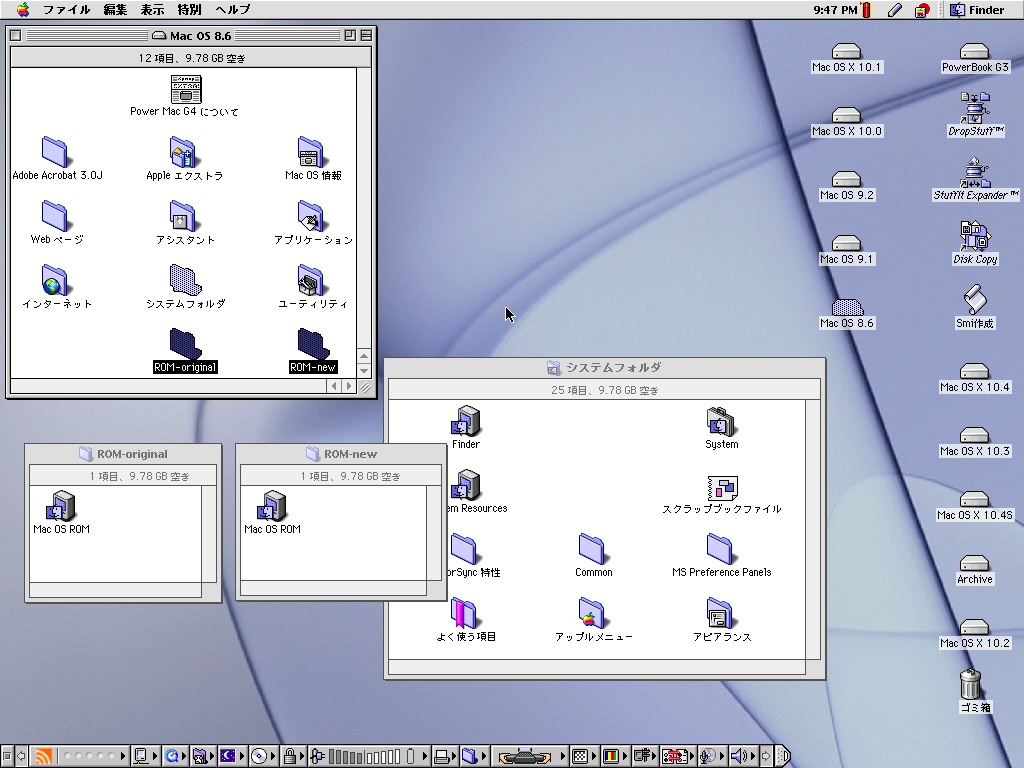Select the Mac OS X 10.1 disk

[x=846, y=51]
